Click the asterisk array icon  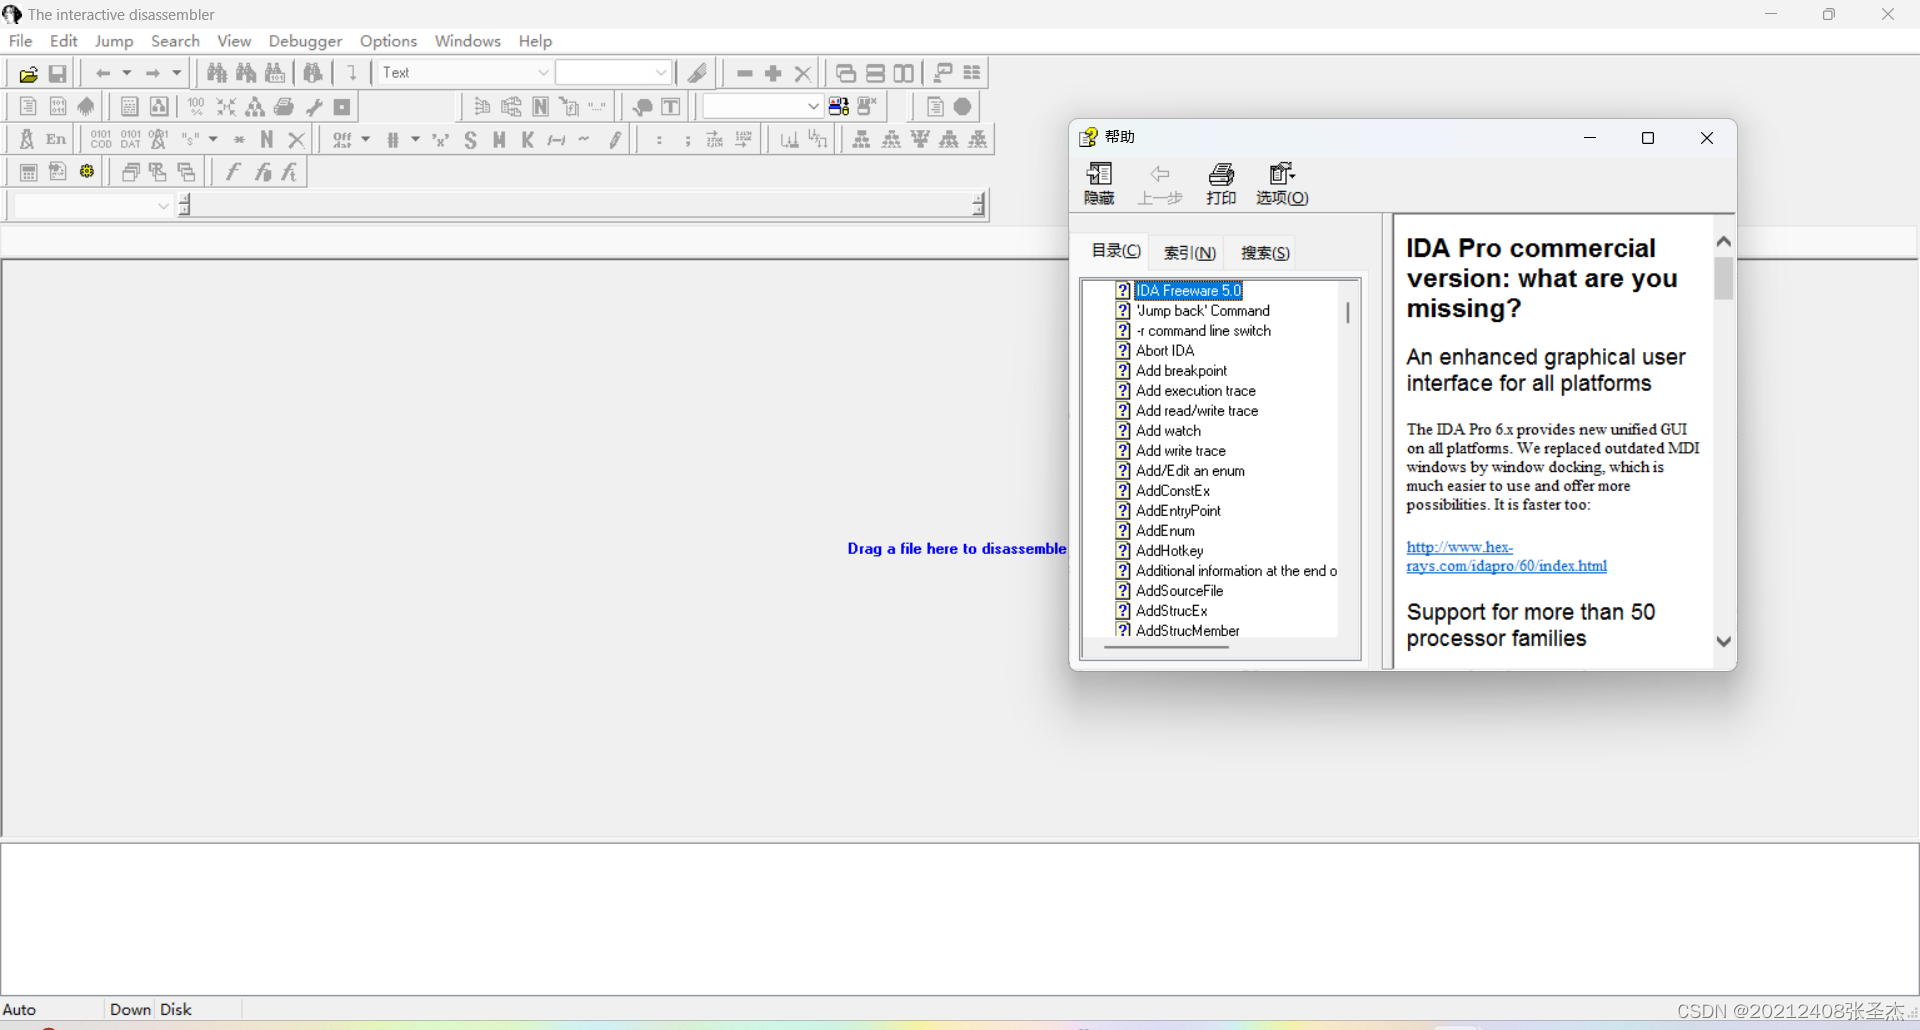coord(239,139)
